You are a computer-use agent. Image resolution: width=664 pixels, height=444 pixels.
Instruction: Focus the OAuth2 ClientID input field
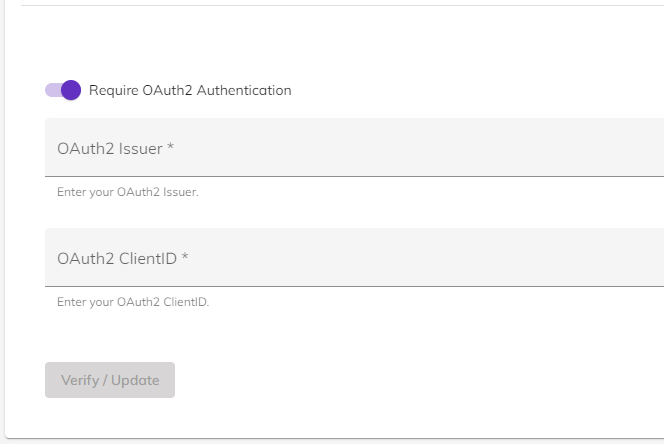coord(354,257)
